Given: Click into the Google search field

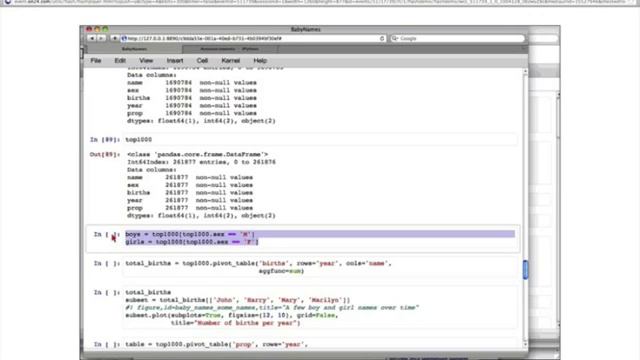Looking at the screenshot, I should [x=457, y=38].
